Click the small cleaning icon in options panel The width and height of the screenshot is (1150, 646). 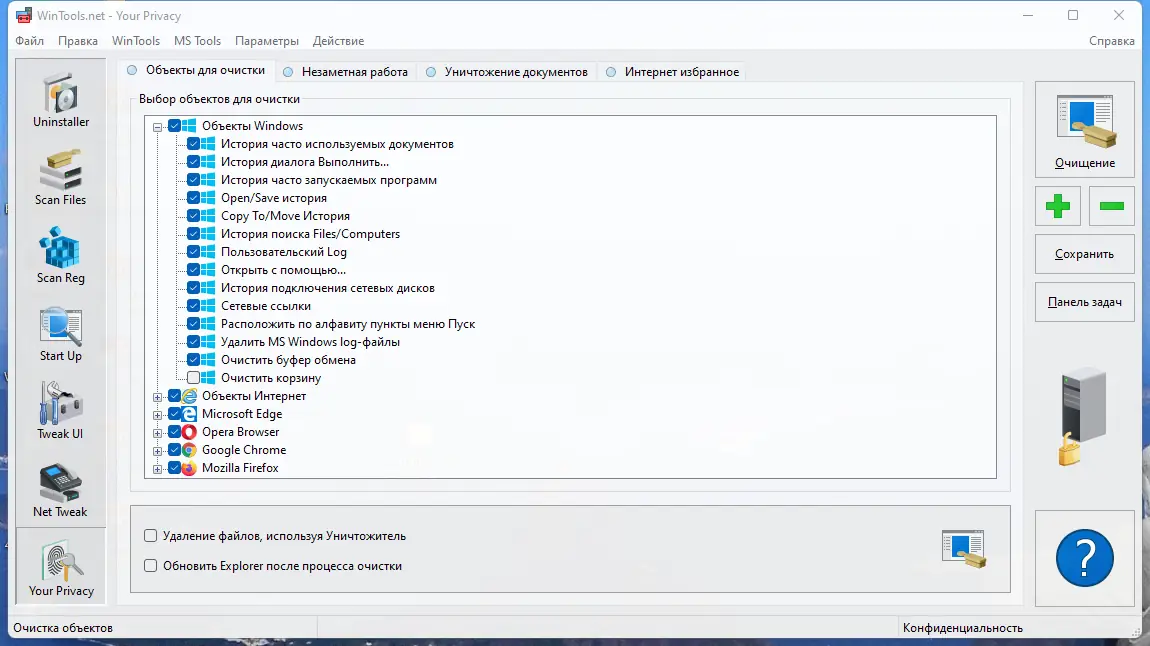pyautogui.click(x=964, y=549)
